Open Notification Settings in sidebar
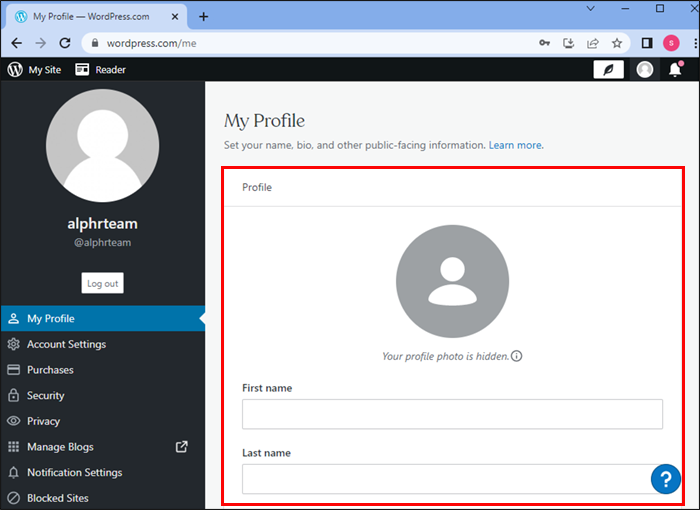Image resolution: width=700 pixels, height=510 pixels. (103, 472)
